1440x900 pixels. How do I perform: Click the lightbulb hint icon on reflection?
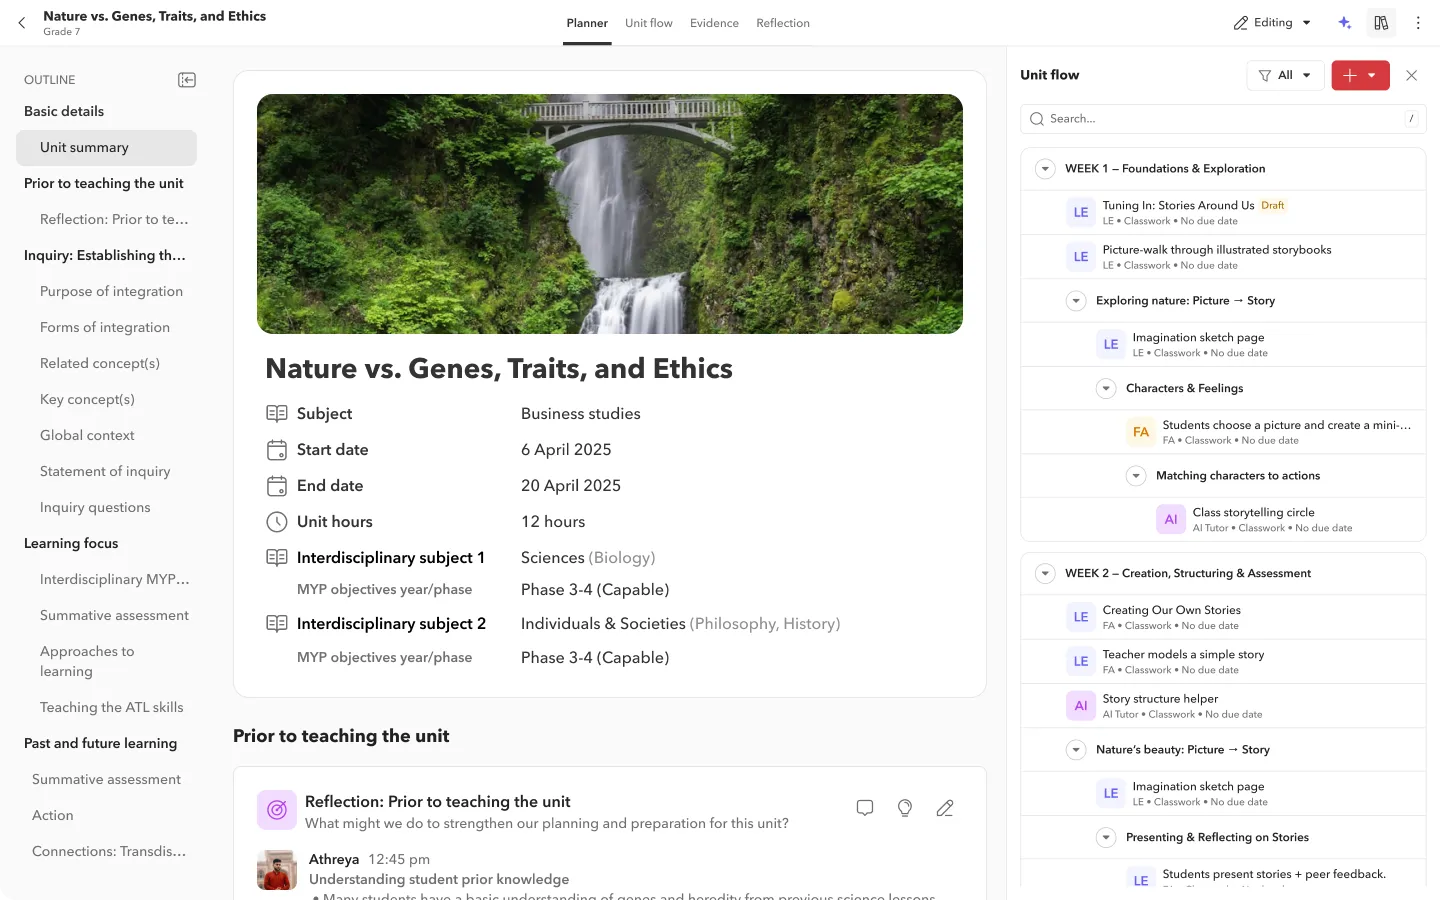(x=905, y=808)
